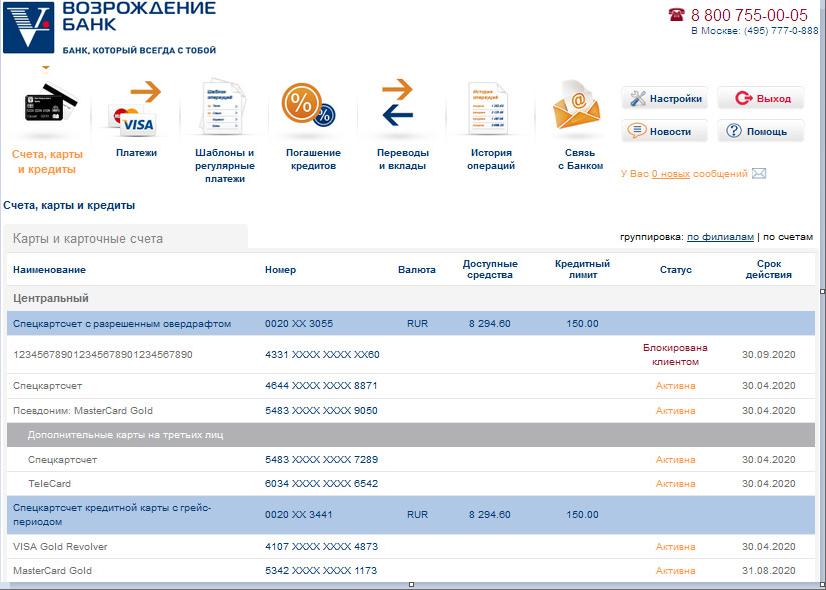
Task: Open Переводы и вклады arrows icon
Action: pyautogui.click(x=398, y=103)
